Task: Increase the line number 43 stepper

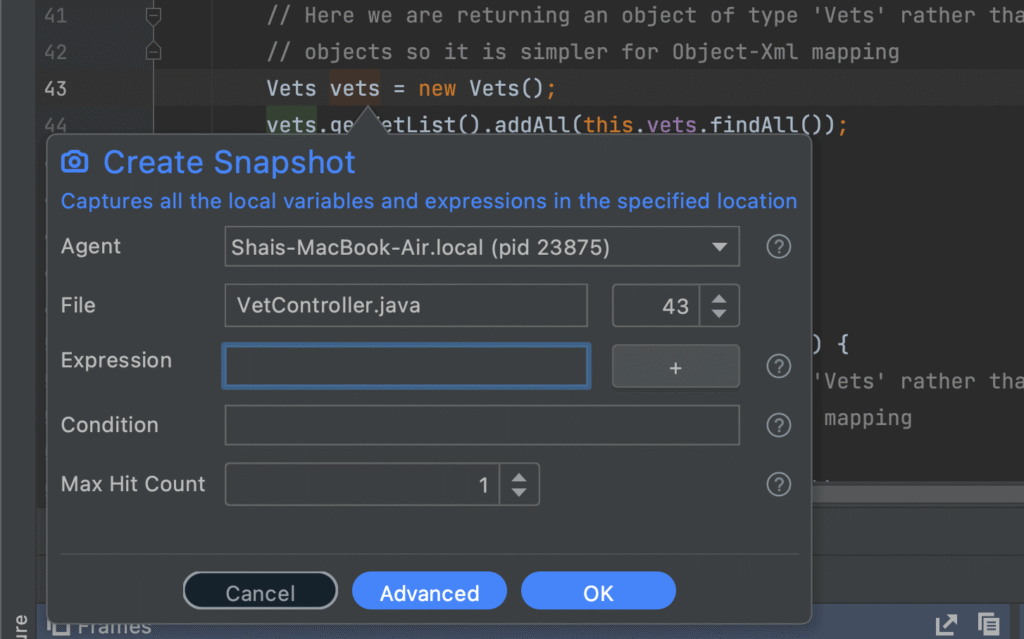Action: [718, 298]
